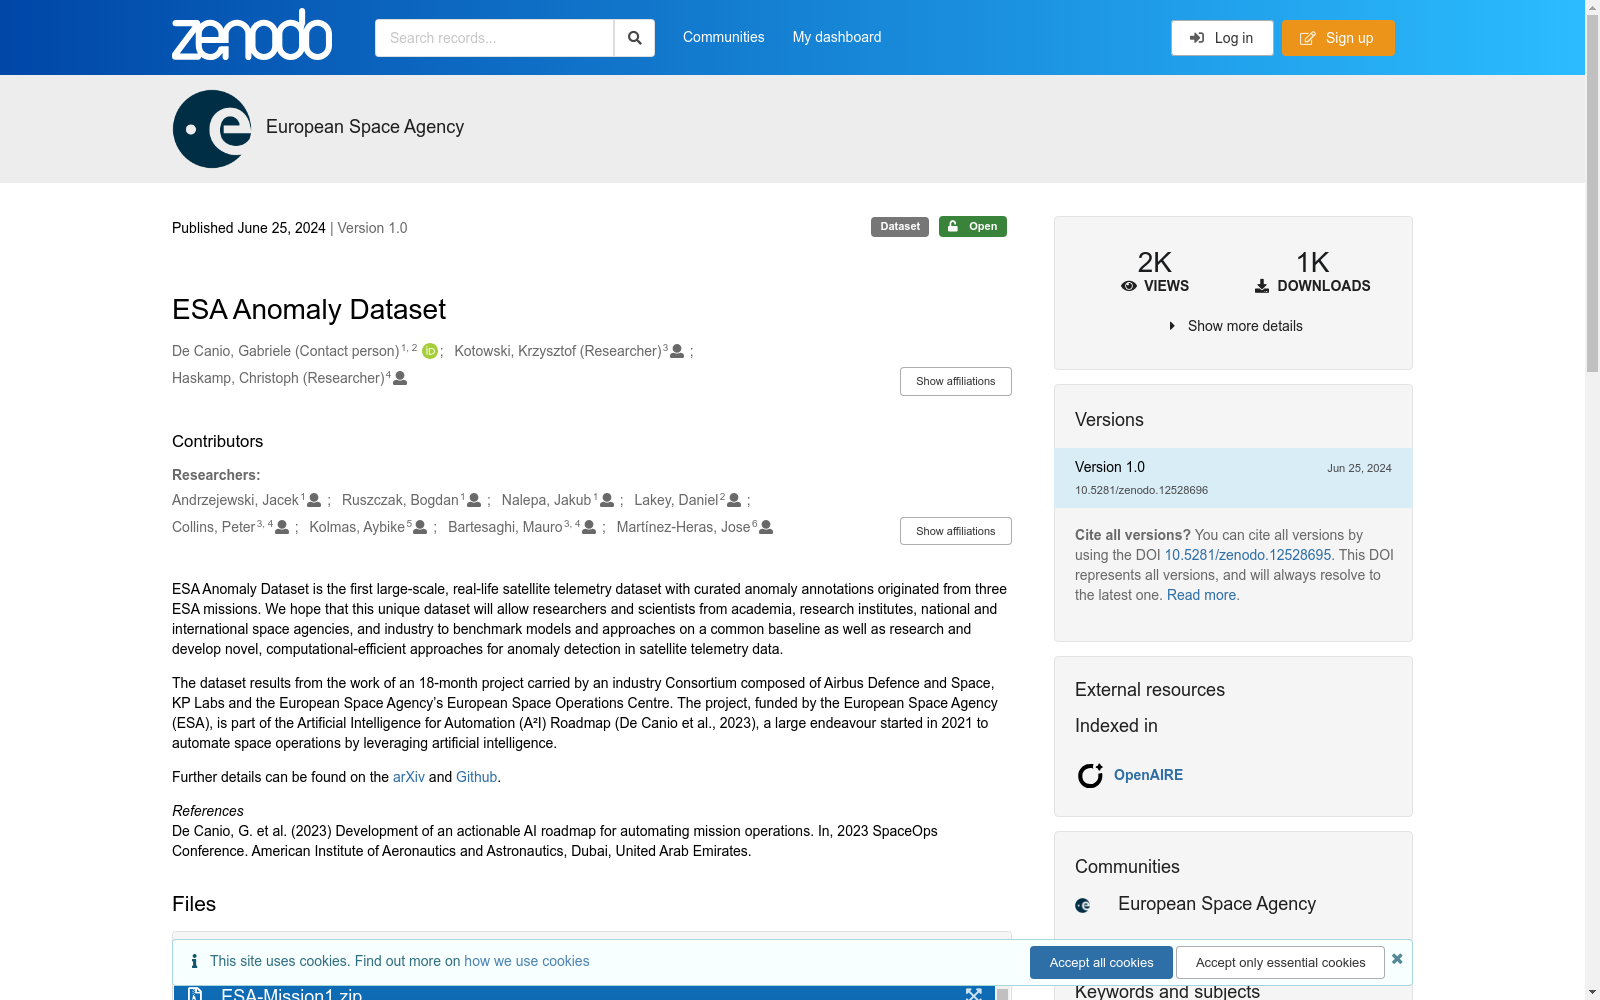Screen dimensions: 1600x1000
Task: Click the Read more link
Action: (x=1201, y=595)
